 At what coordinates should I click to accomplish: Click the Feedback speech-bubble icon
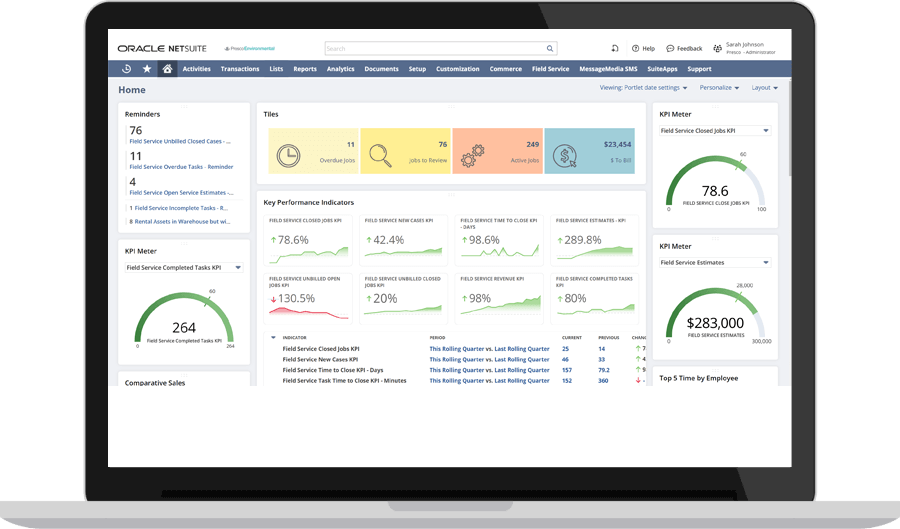[x=670, y=49]
